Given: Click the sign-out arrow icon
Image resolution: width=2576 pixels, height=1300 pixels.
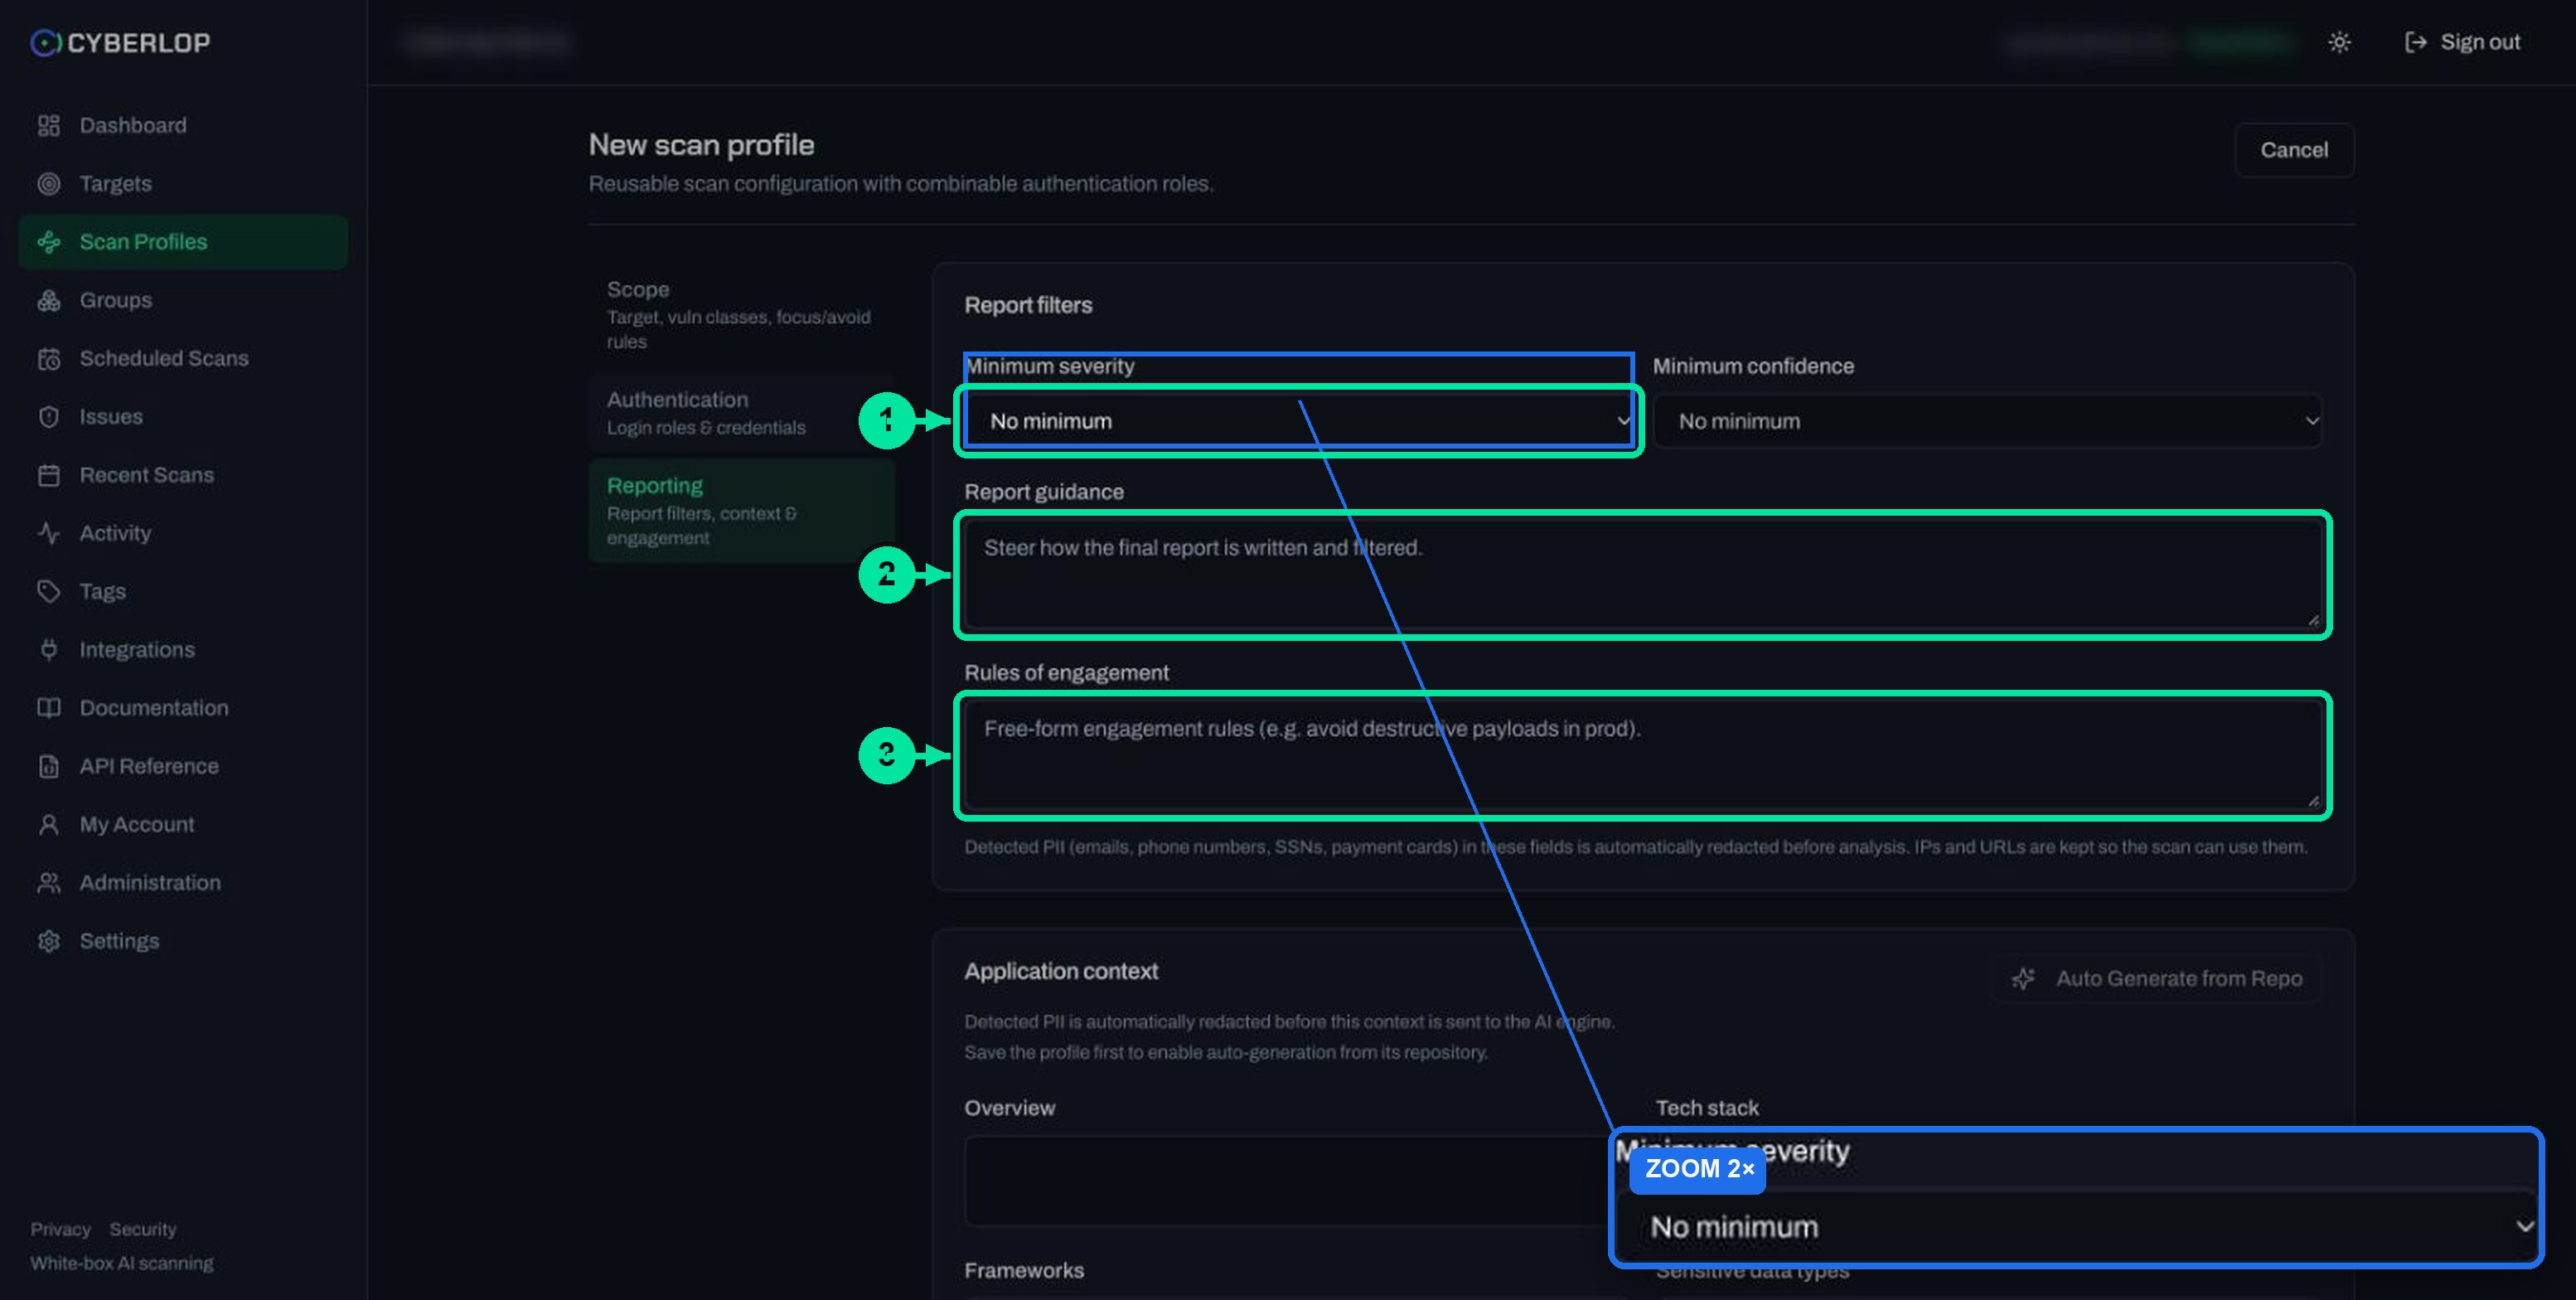Looking at the screenshot, I should click(2415, 42).
